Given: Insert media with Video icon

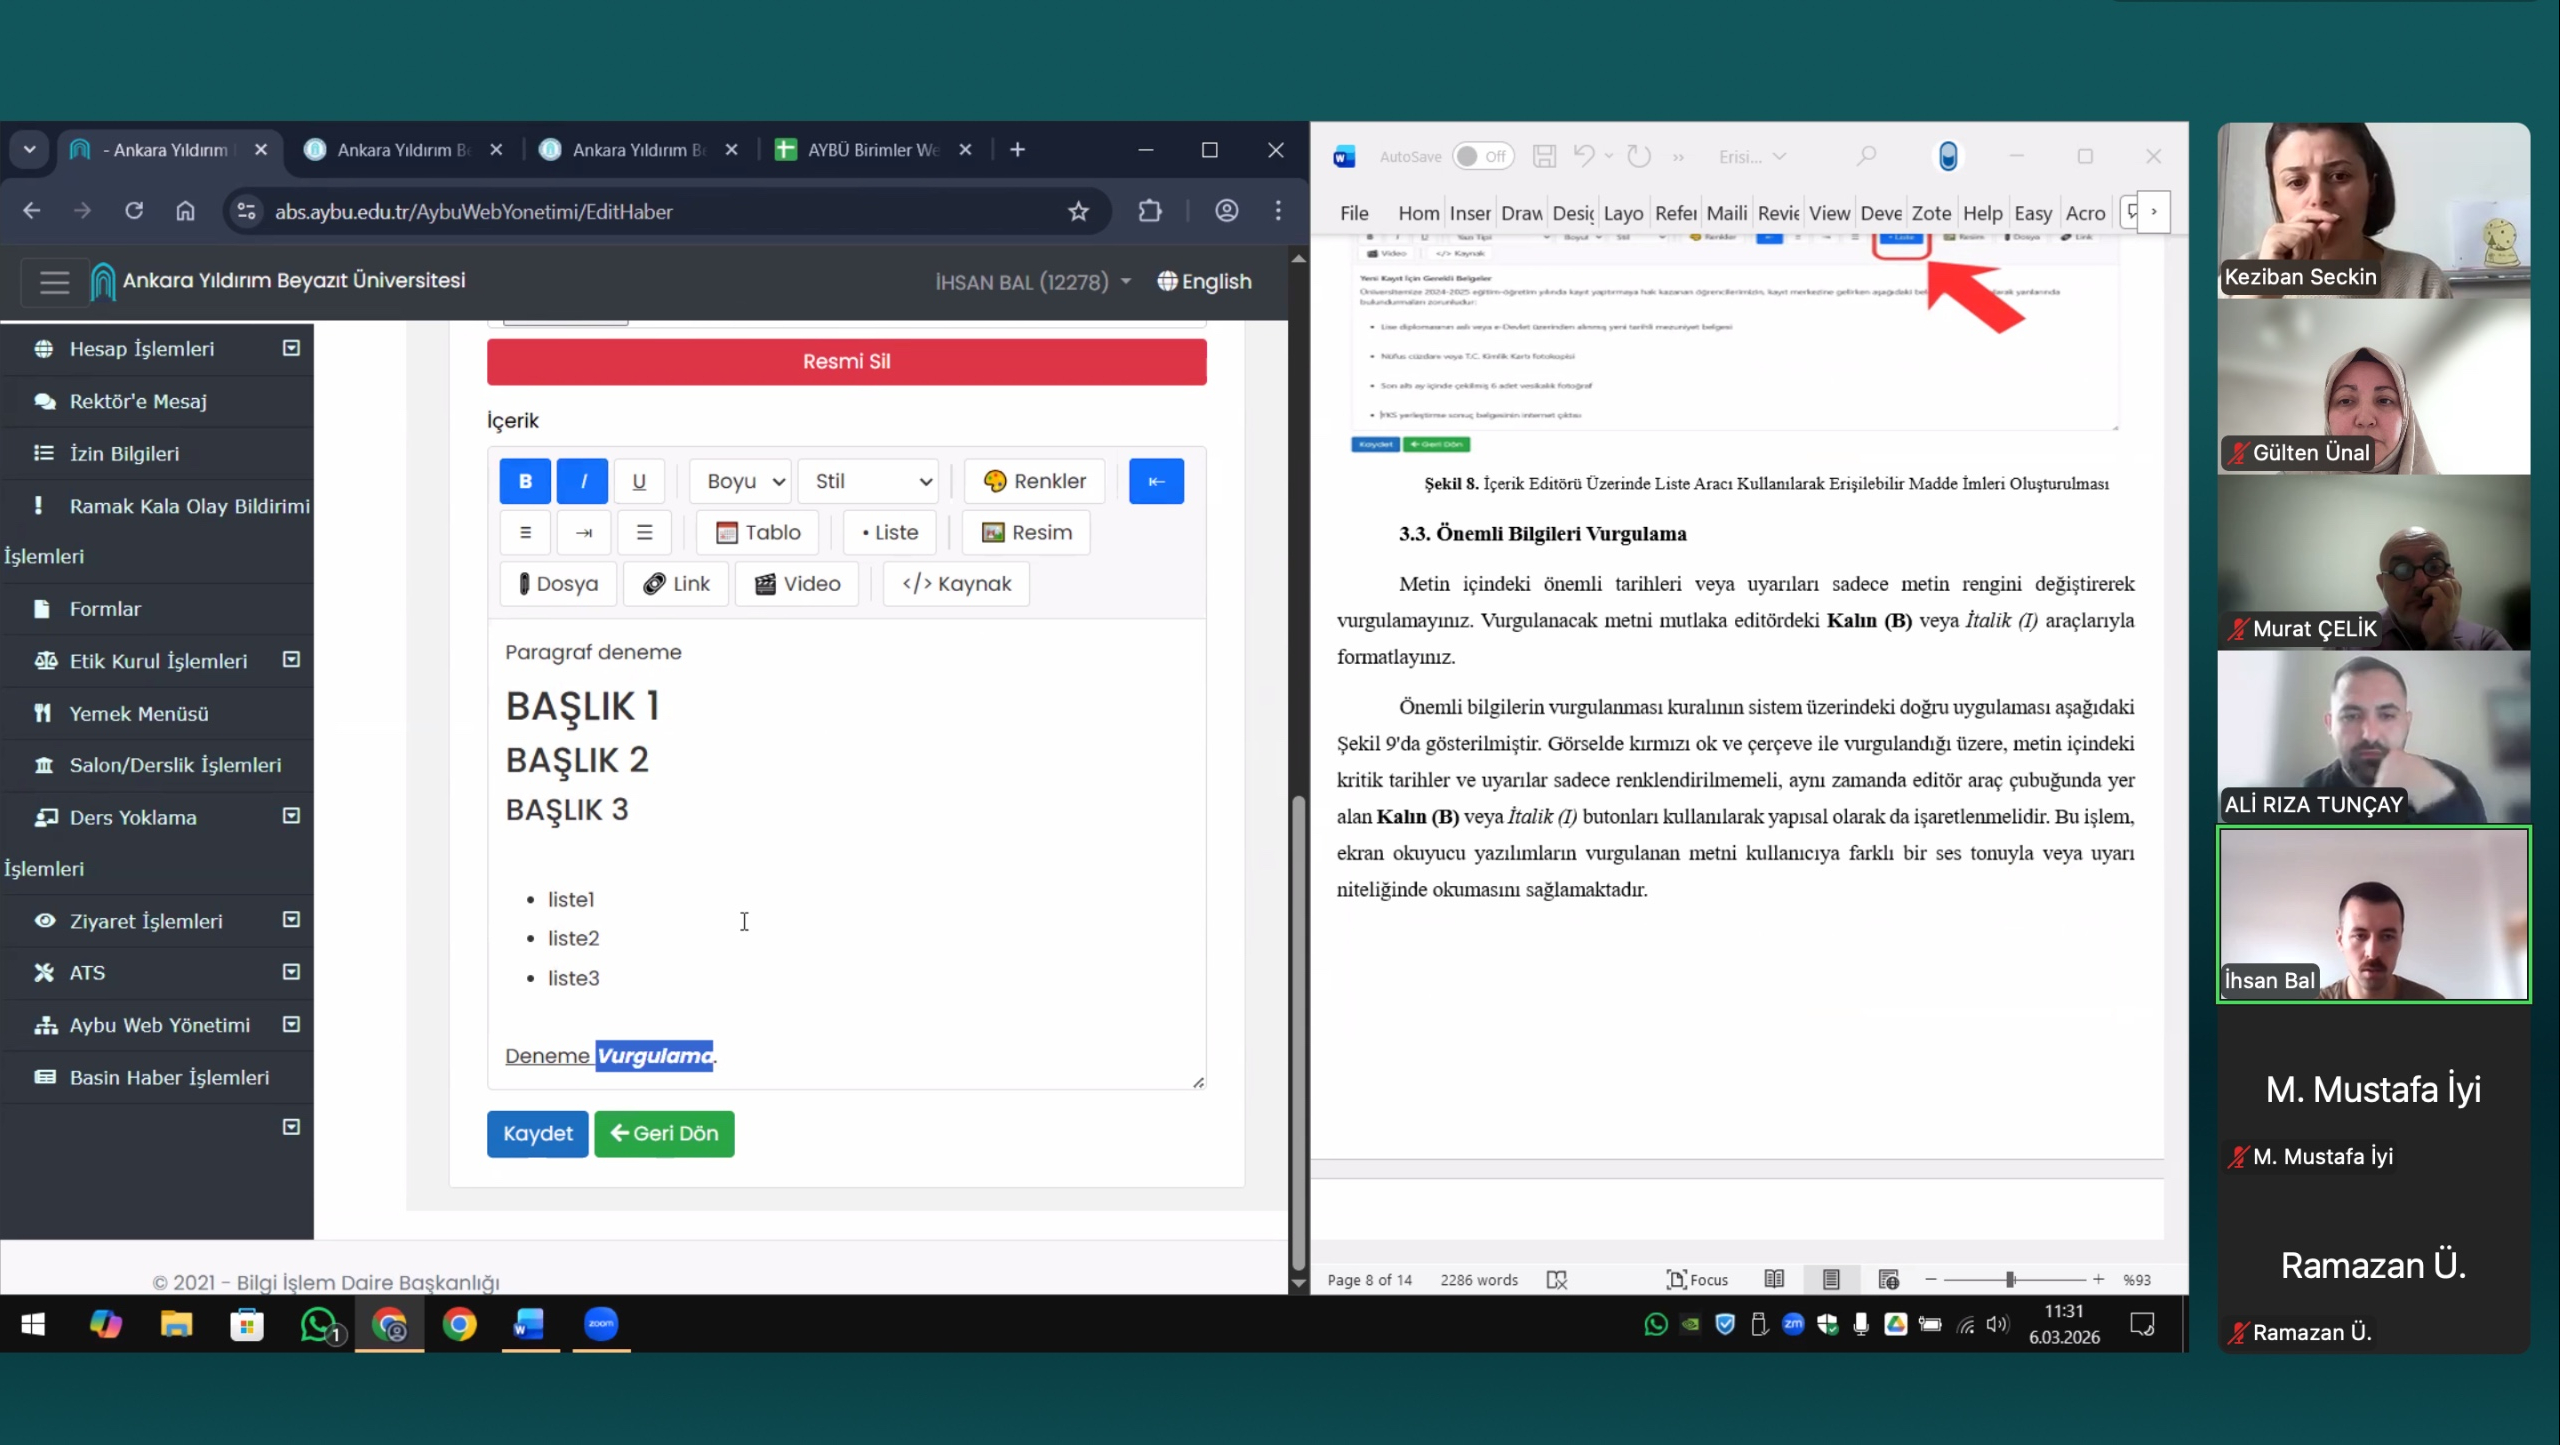Looking at the screenshot, I should coord(797,584).
